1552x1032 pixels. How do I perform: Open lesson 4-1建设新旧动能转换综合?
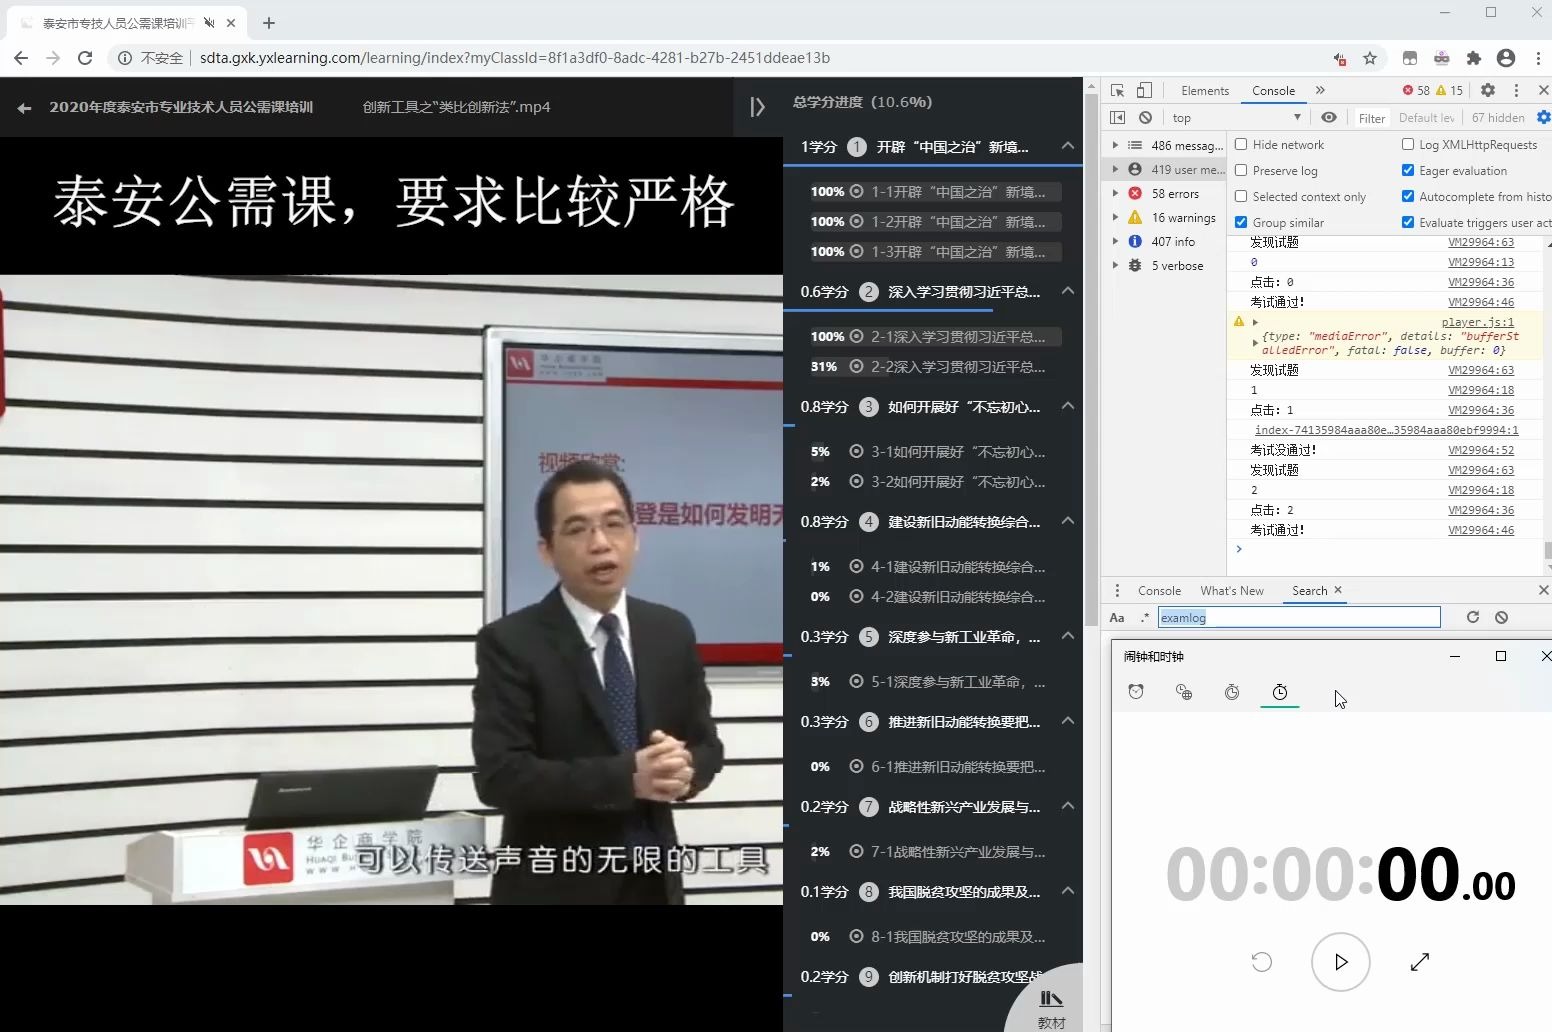pyautogui.click(x=958, y=567)
